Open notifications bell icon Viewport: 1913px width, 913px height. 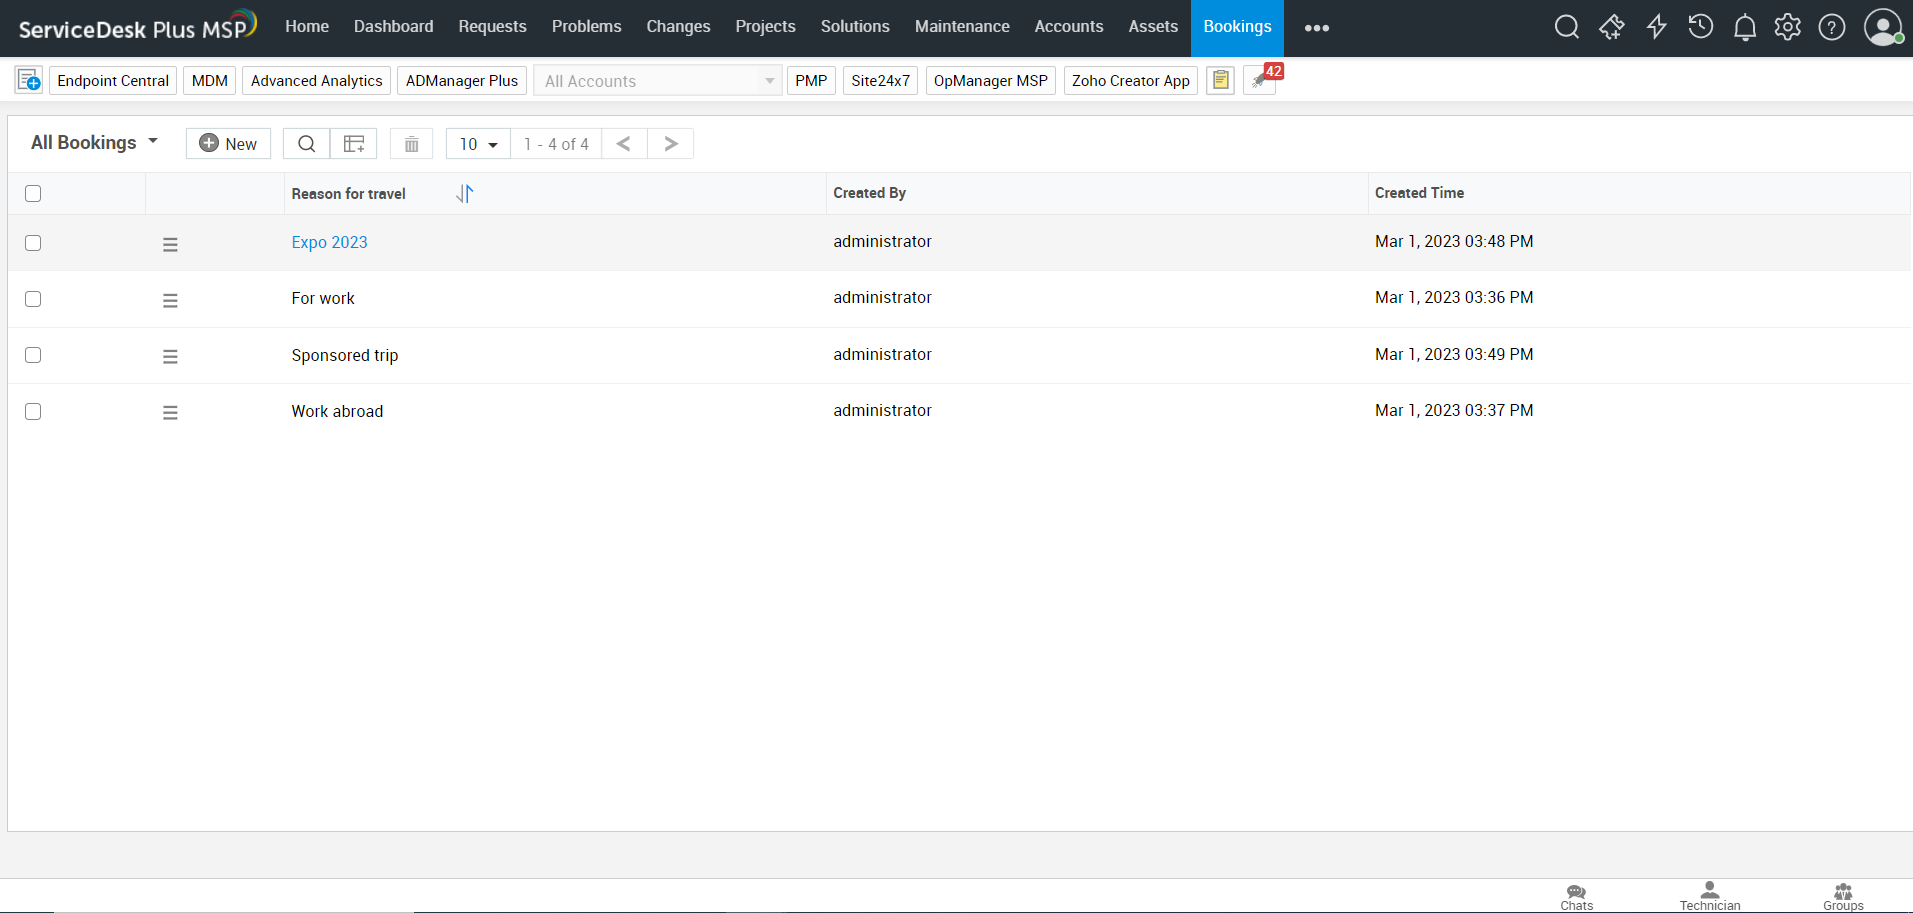click(x=1744, y=27)
